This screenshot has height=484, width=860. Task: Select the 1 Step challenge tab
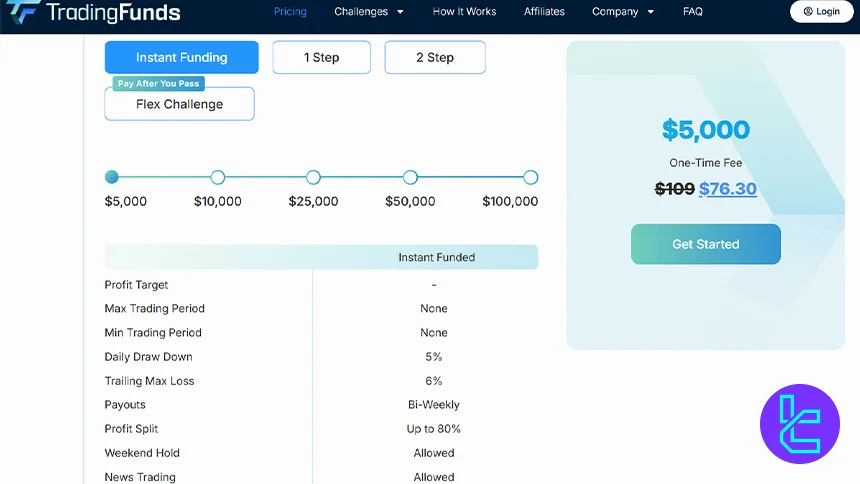coord(321,57)
